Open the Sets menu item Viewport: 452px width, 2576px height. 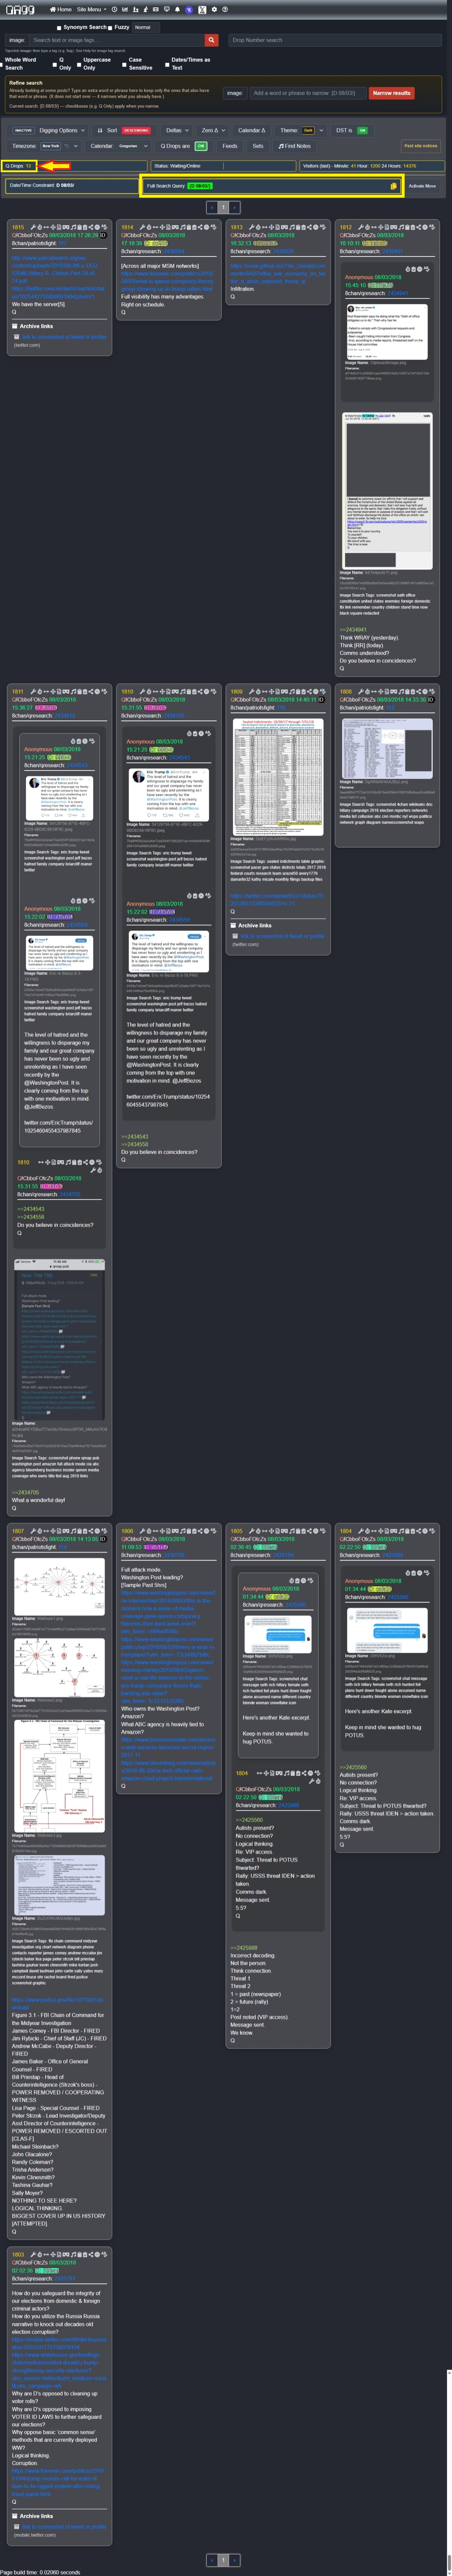click(258, 146)
